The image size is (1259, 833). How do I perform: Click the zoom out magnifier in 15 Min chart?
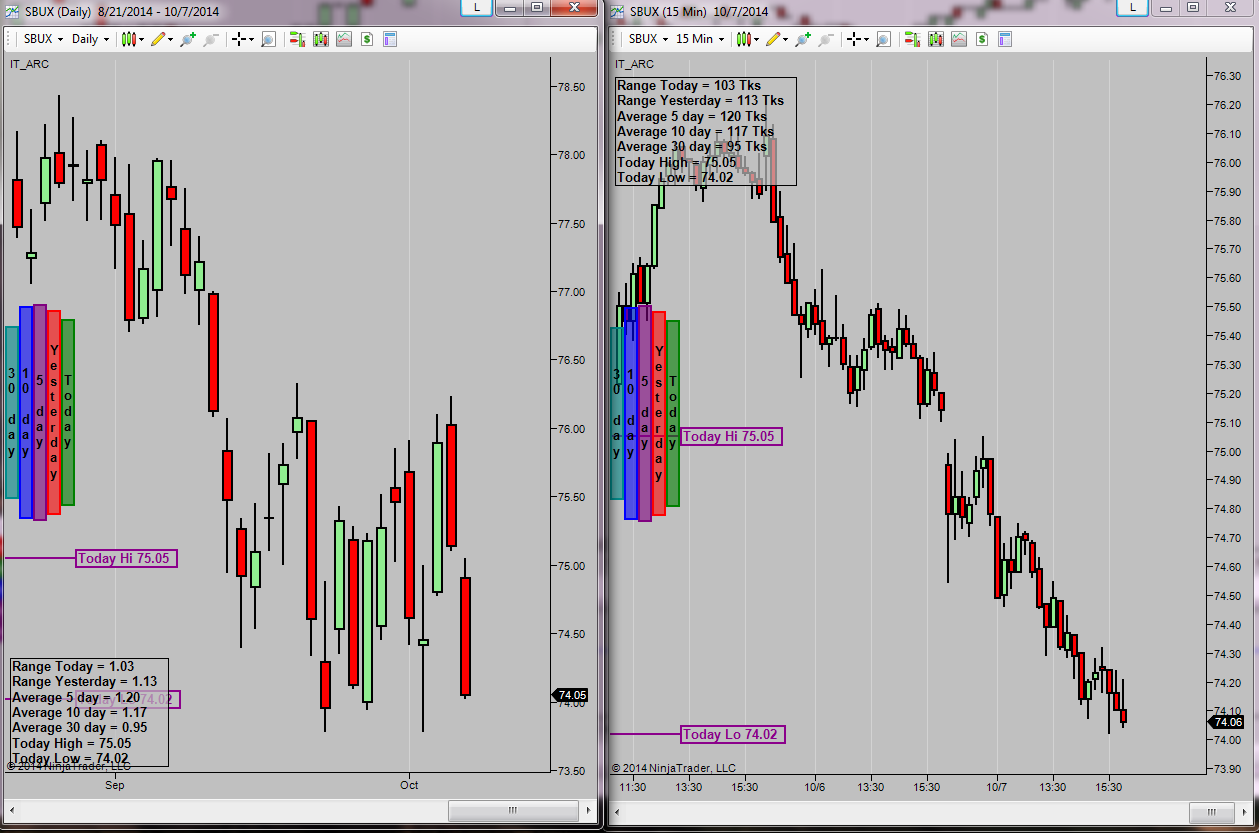pyautogui.click(x=826, y=39)
